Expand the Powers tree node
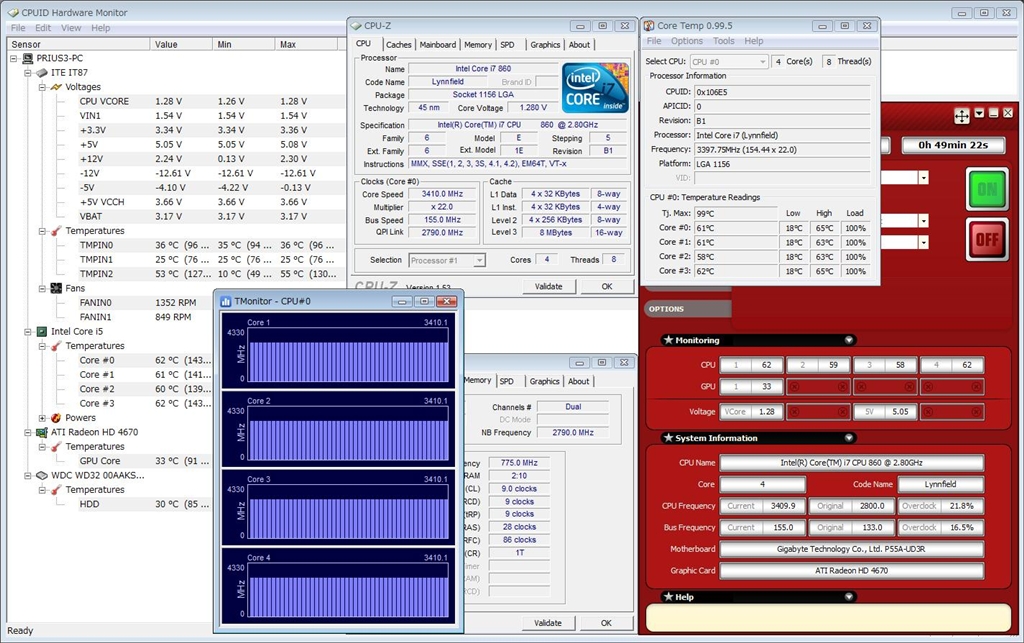 pos(42,418)
